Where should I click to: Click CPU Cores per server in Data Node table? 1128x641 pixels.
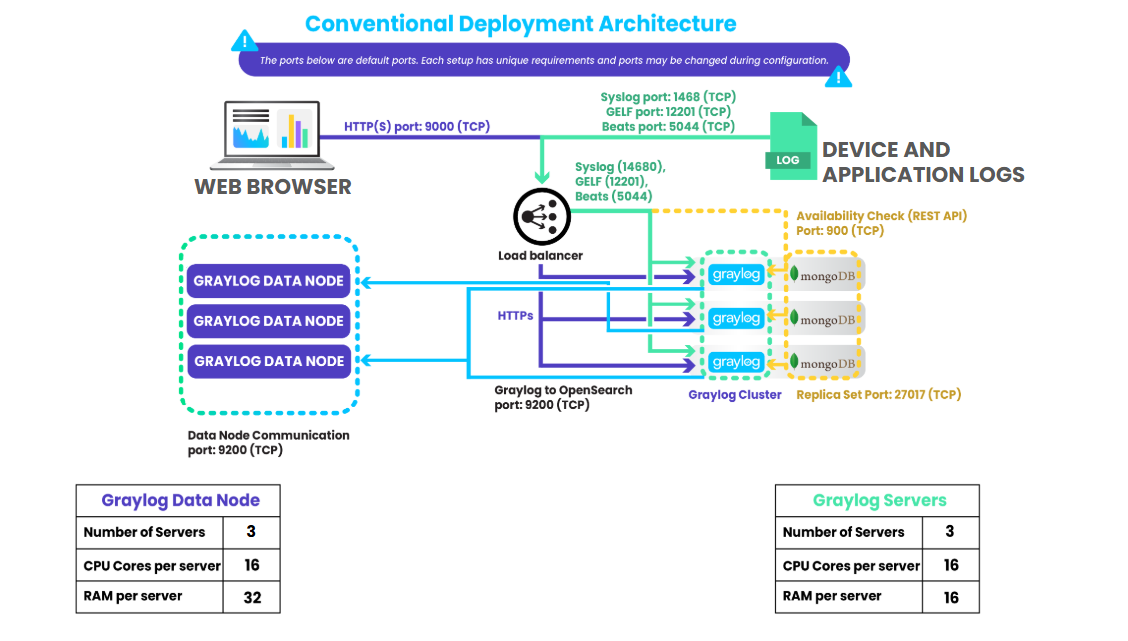pyautogui.click(x=152, y=565)
